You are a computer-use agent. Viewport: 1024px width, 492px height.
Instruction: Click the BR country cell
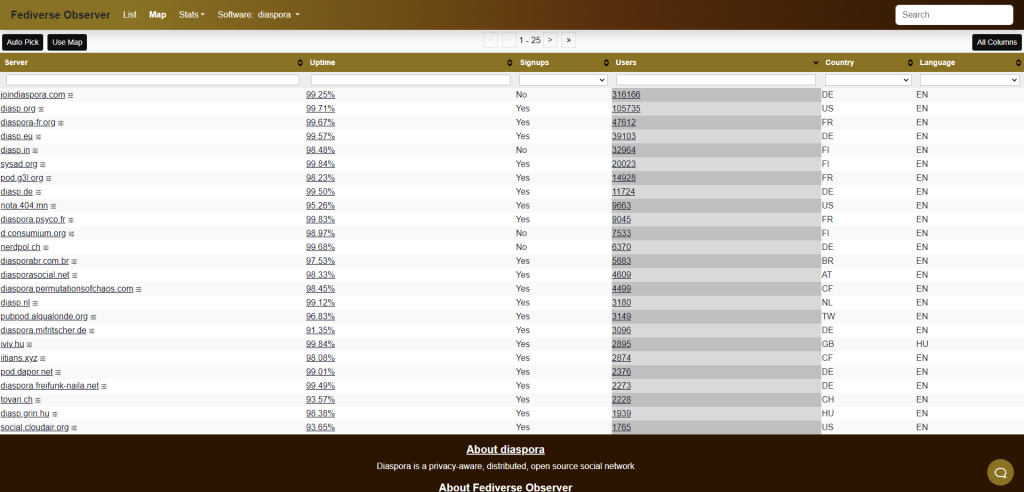(x=827, y=261)
